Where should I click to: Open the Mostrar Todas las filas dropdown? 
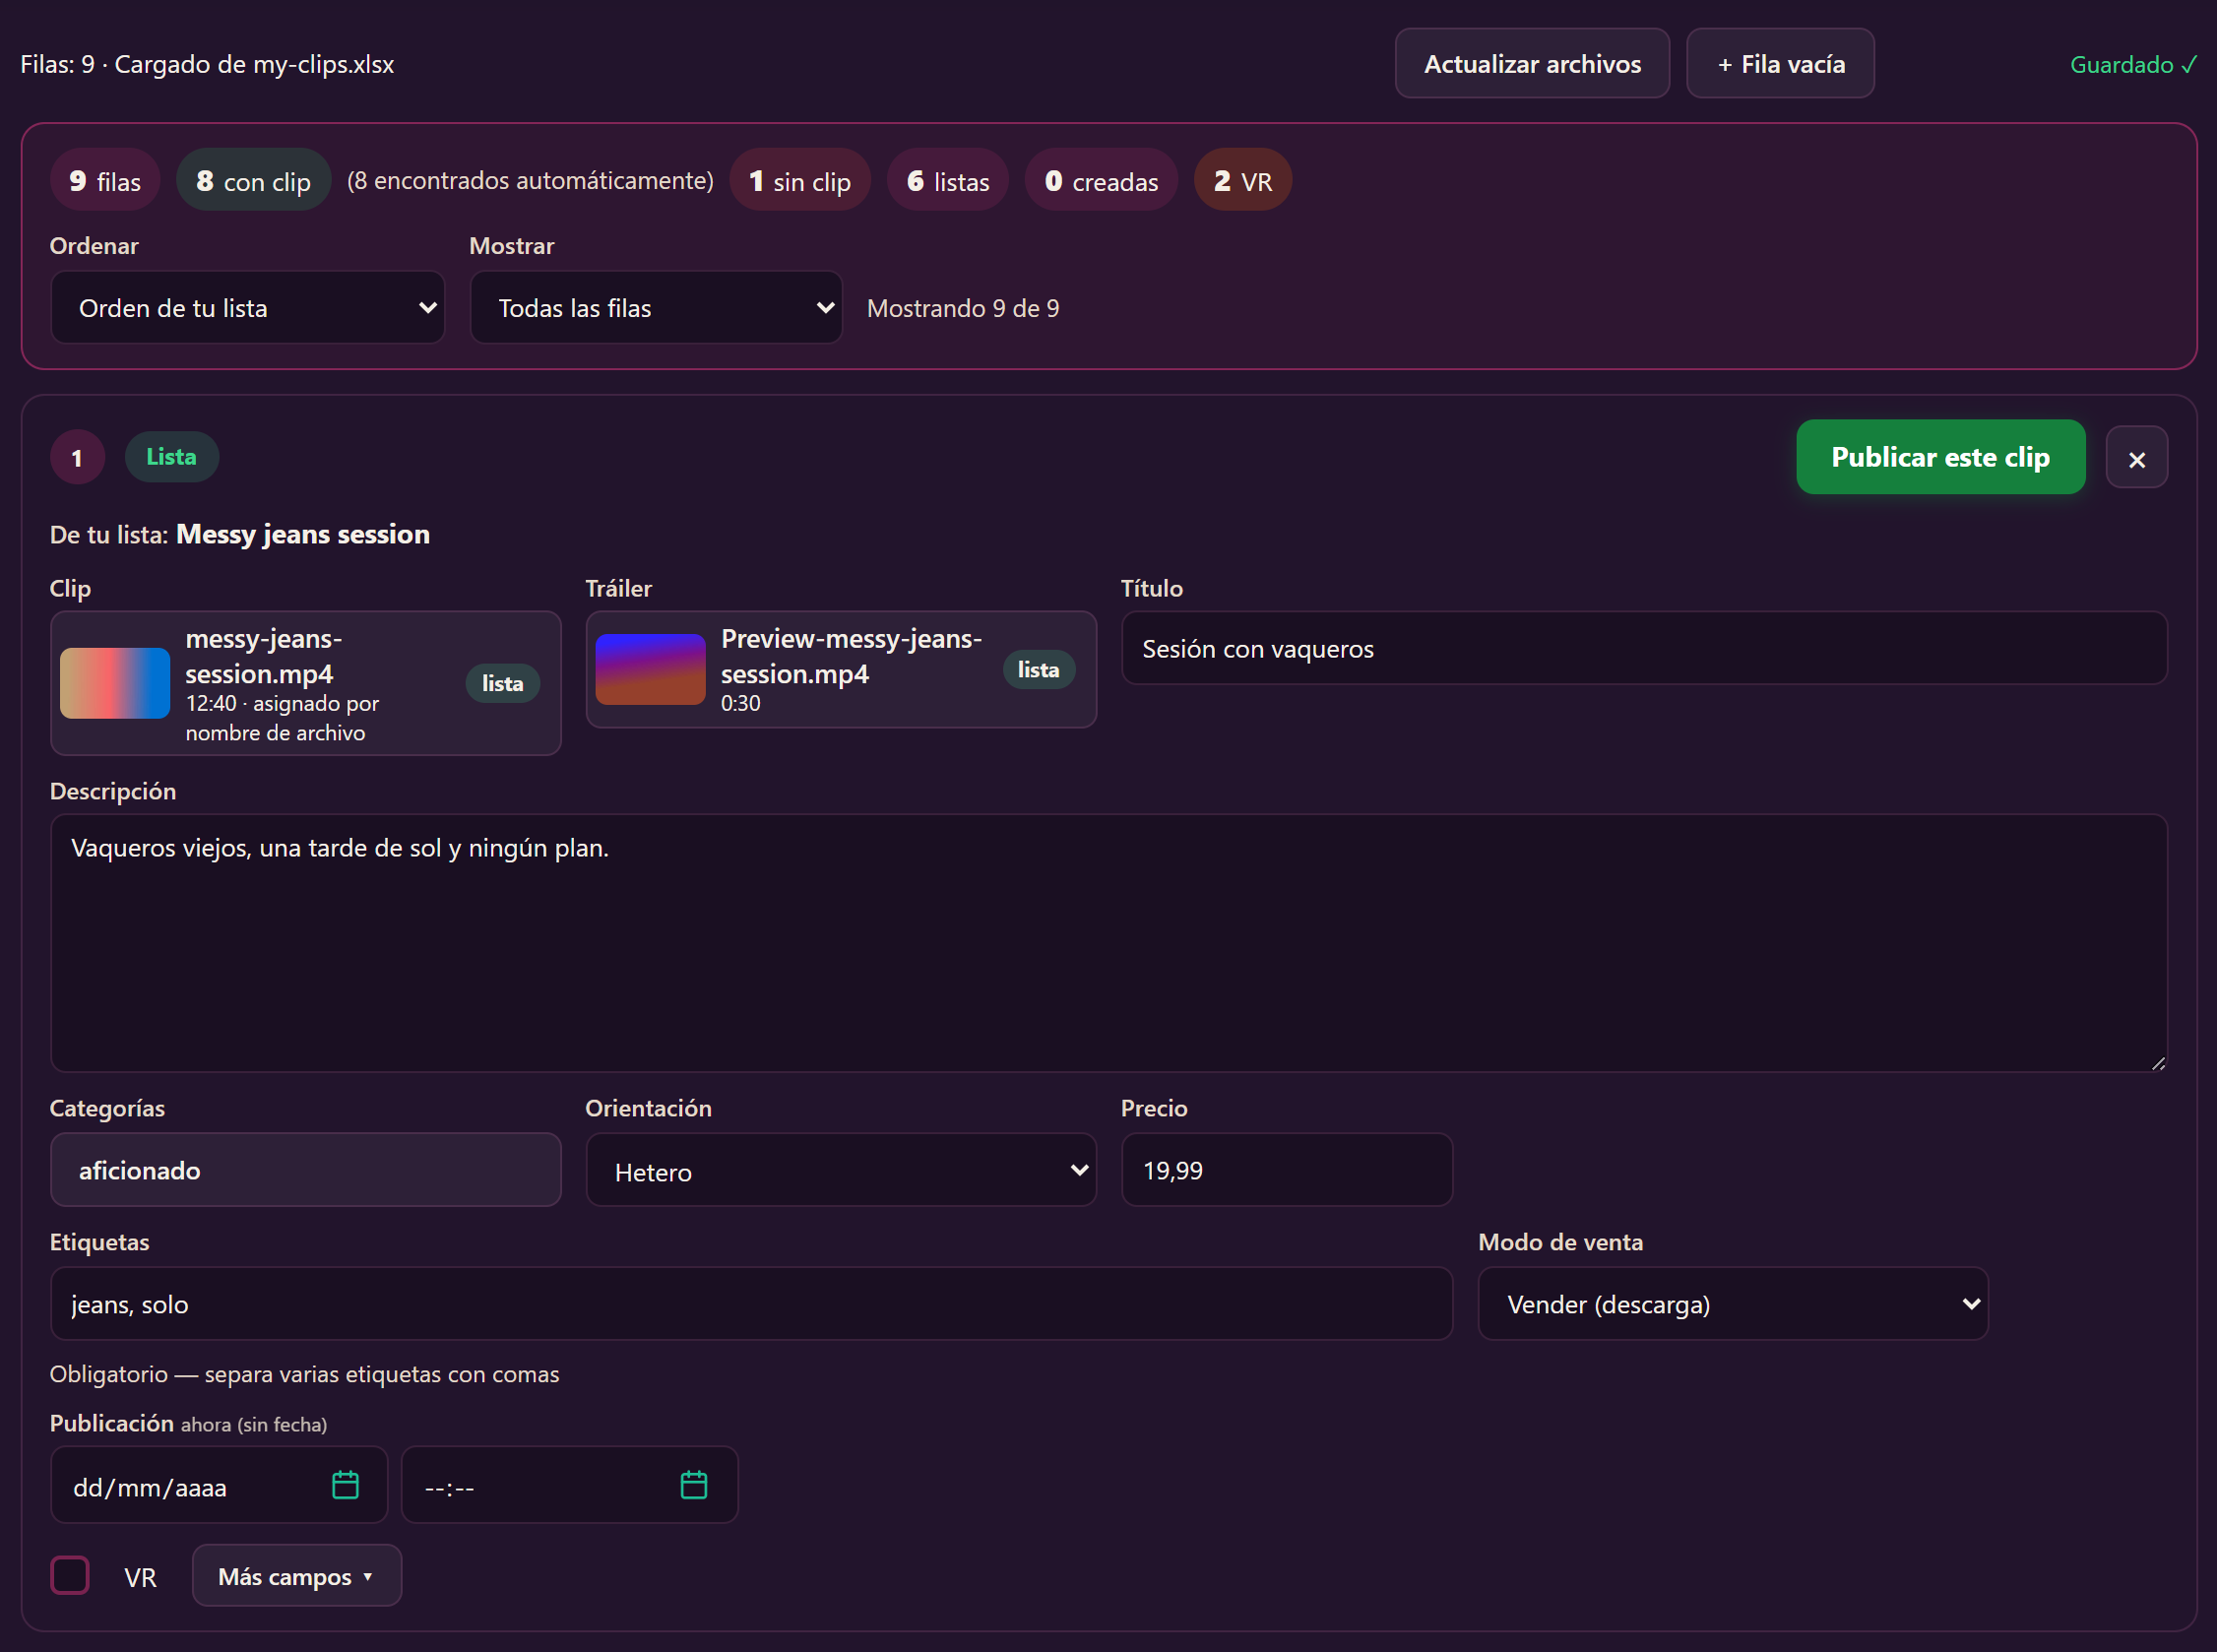click(656, 308)
